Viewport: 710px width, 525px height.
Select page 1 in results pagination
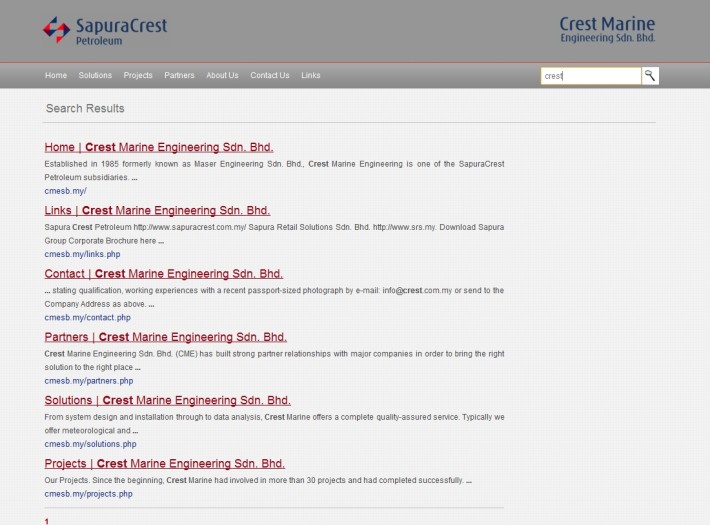47,520
